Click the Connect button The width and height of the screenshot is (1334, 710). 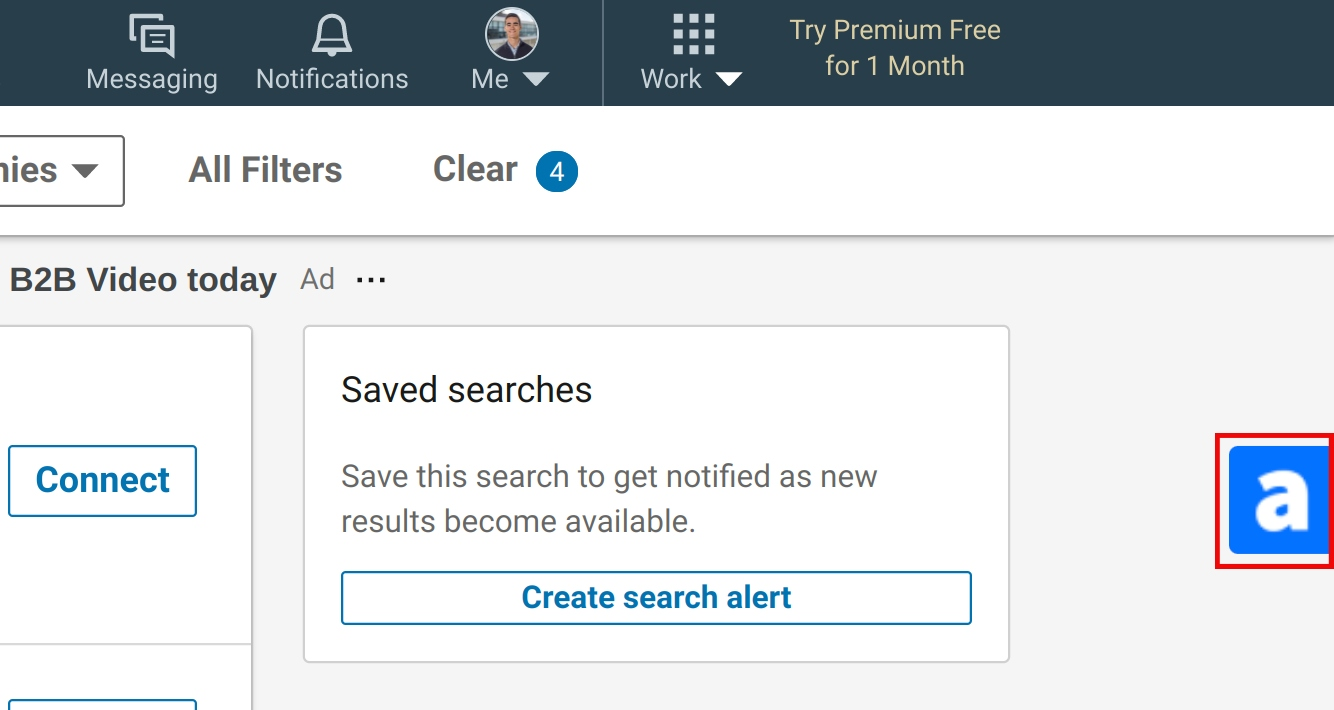102,481
